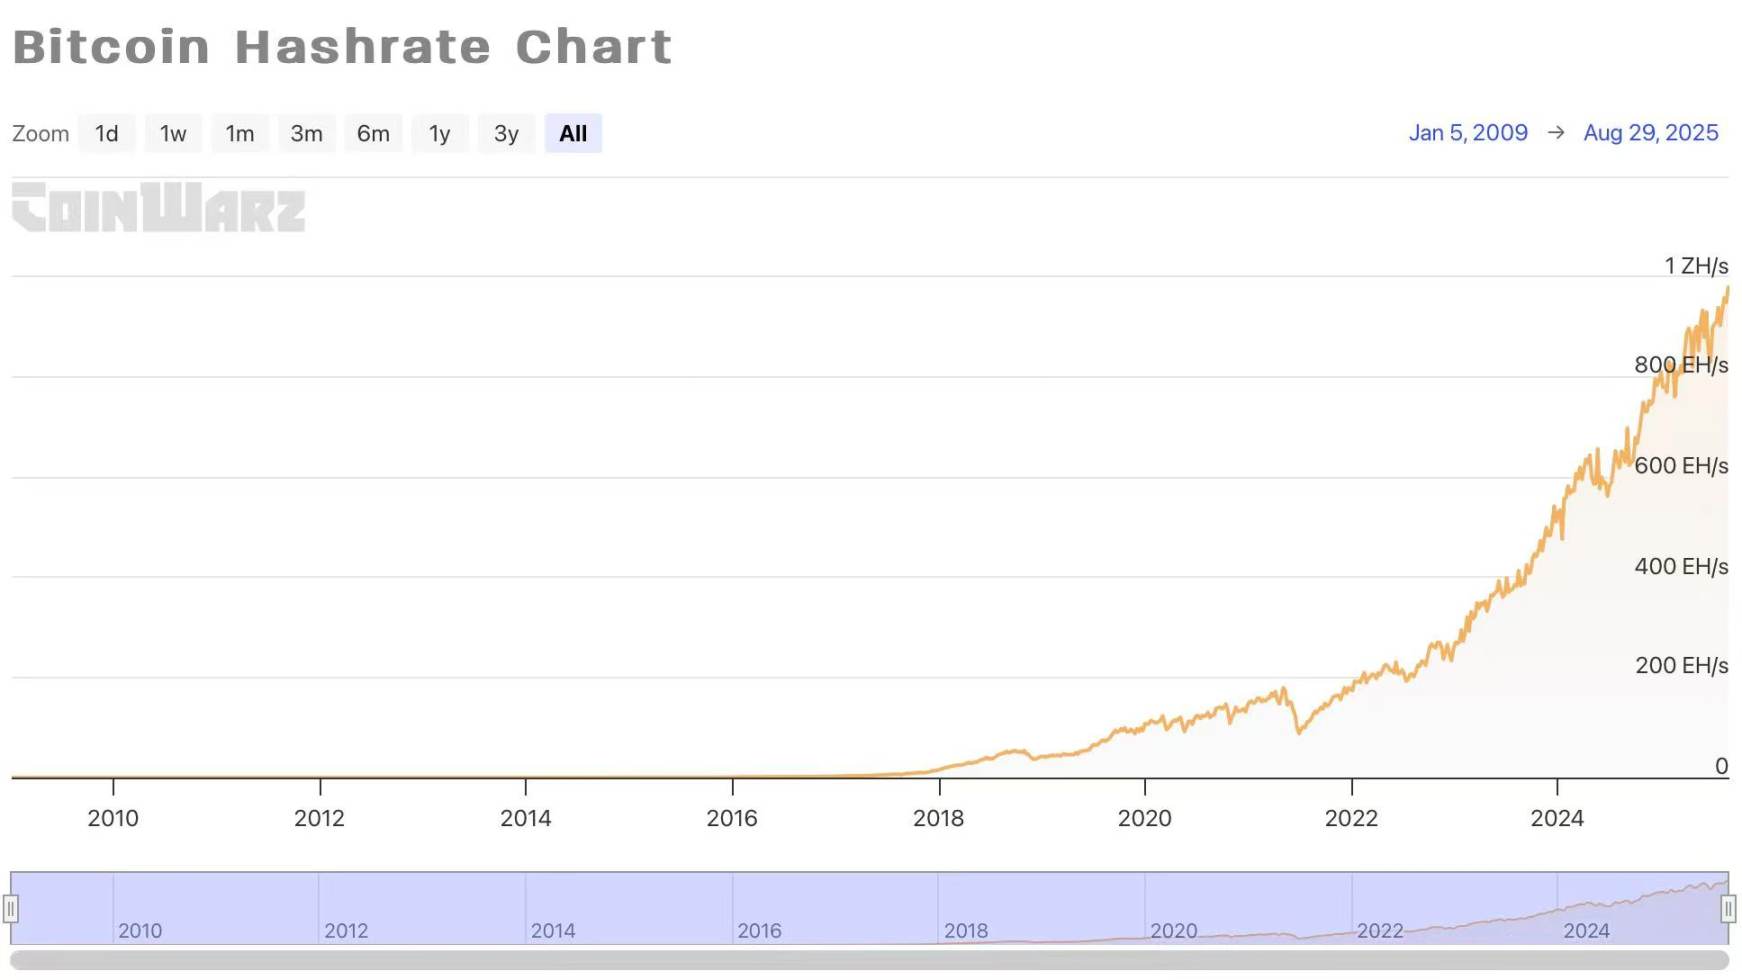The height and width of the screenshot is (980, 1742).
Task: Click 2012 in the navigator timeline
Action: coord(346,931)
